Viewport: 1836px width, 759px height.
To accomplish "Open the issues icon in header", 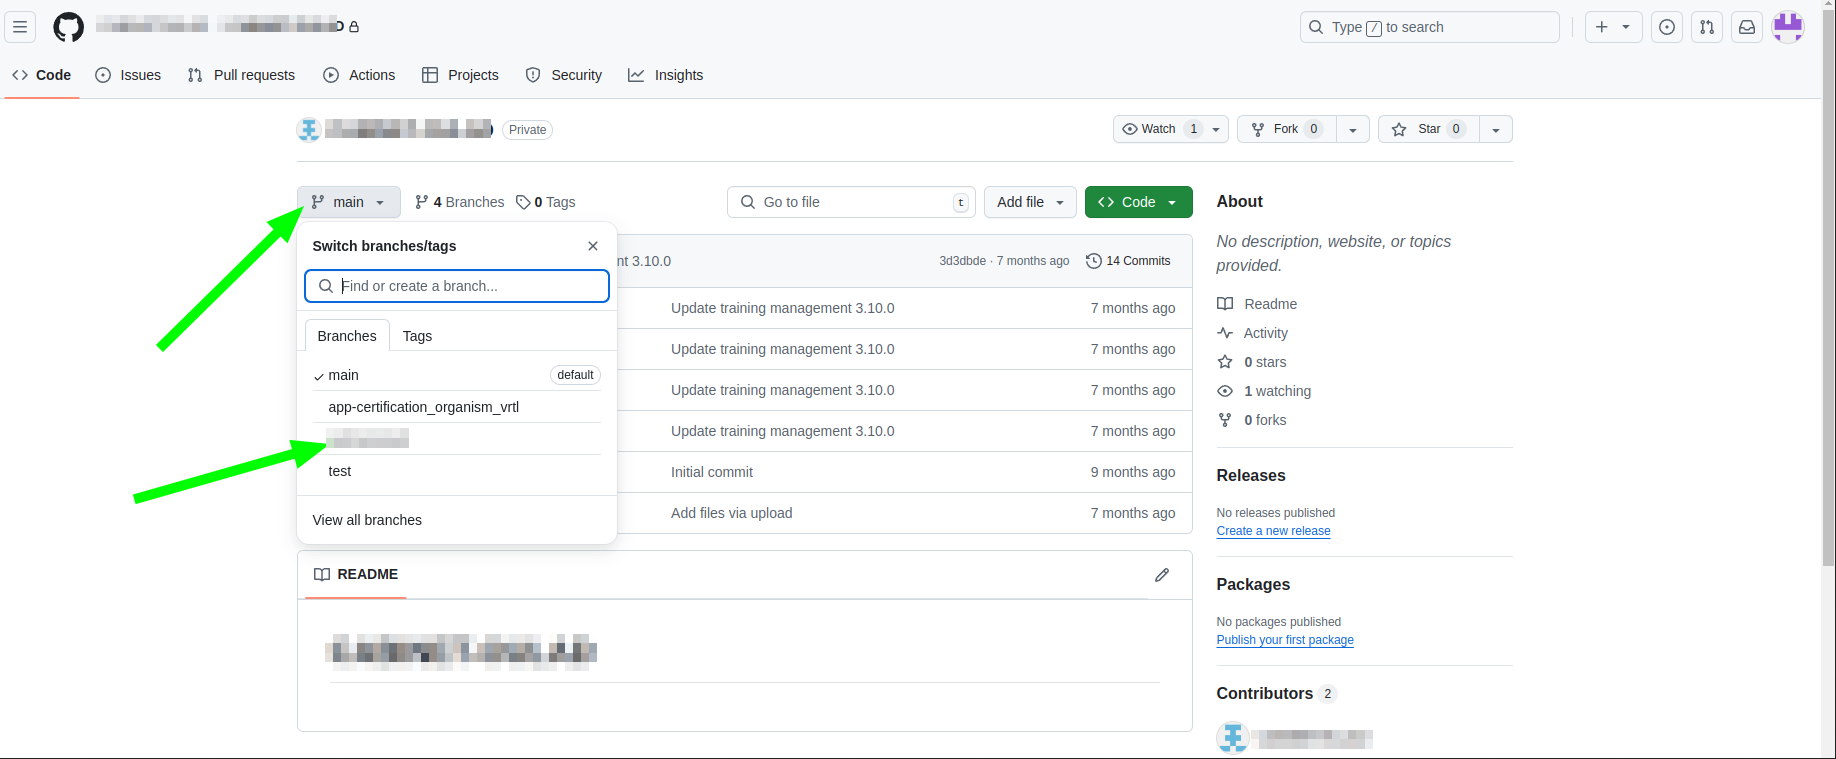I will (1667, 27).
